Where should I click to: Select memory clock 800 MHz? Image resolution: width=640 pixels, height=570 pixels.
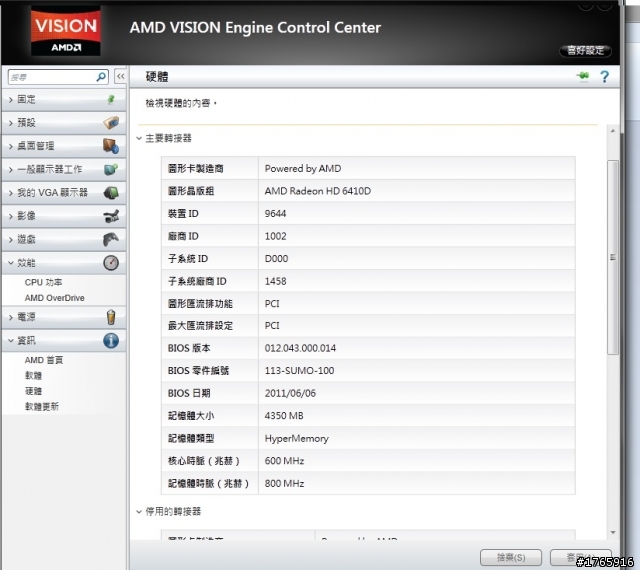[284, 483]
